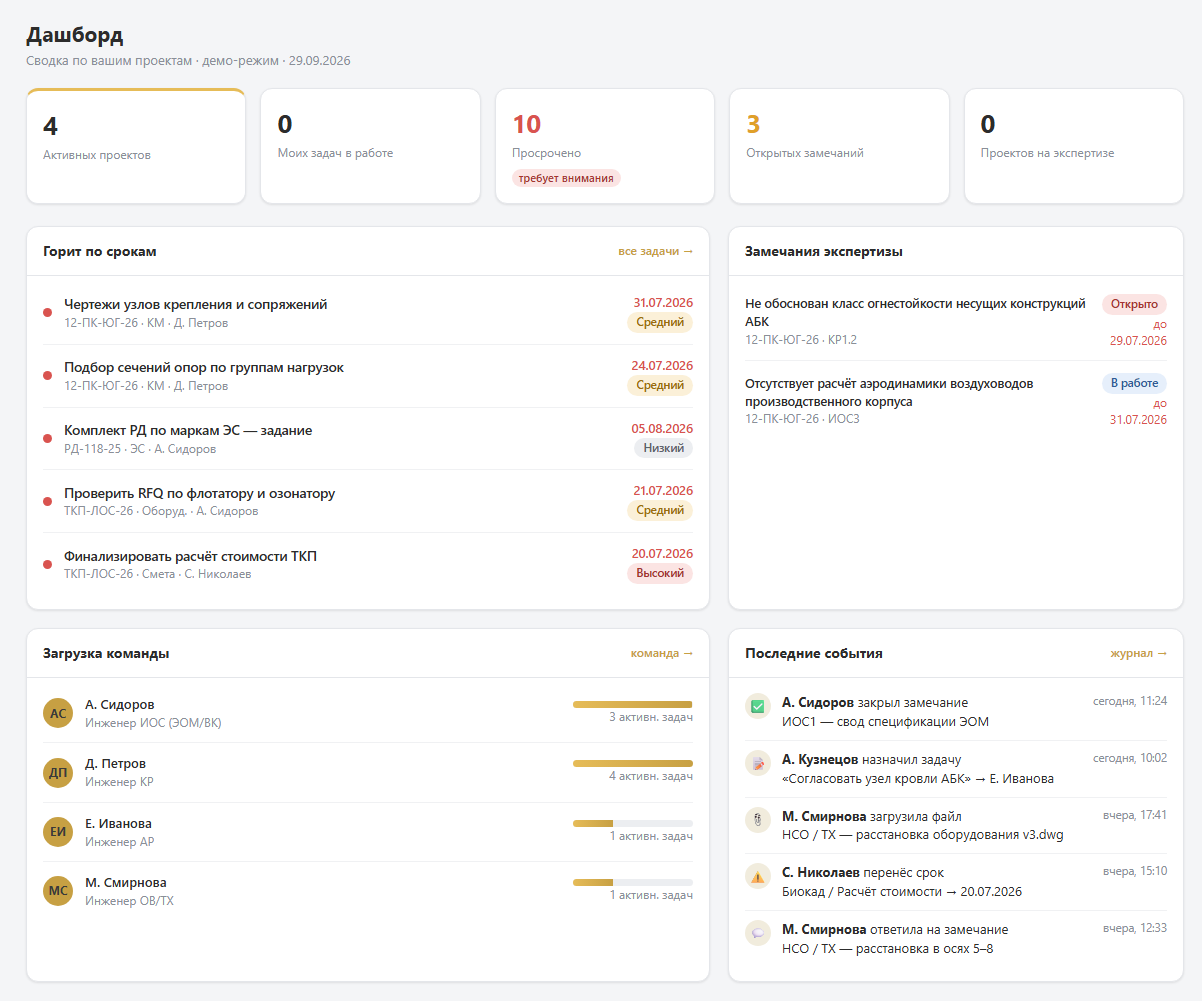
Task: Click the due date '20.07.2026' in the task list
Action: [662, 554]
